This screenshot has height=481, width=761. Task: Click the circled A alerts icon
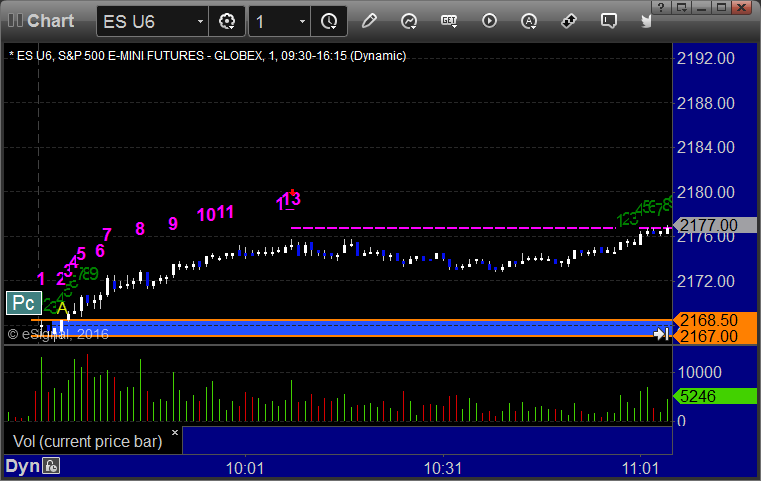pyautogui.click(x=529, y=20)
